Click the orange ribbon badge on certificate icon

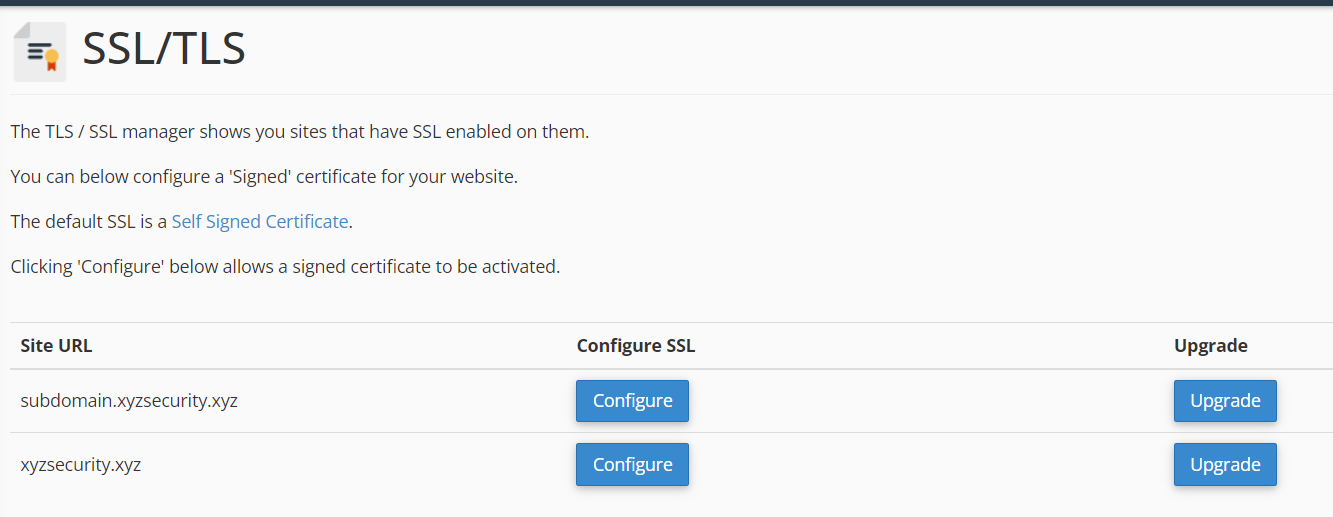point(52,60)
